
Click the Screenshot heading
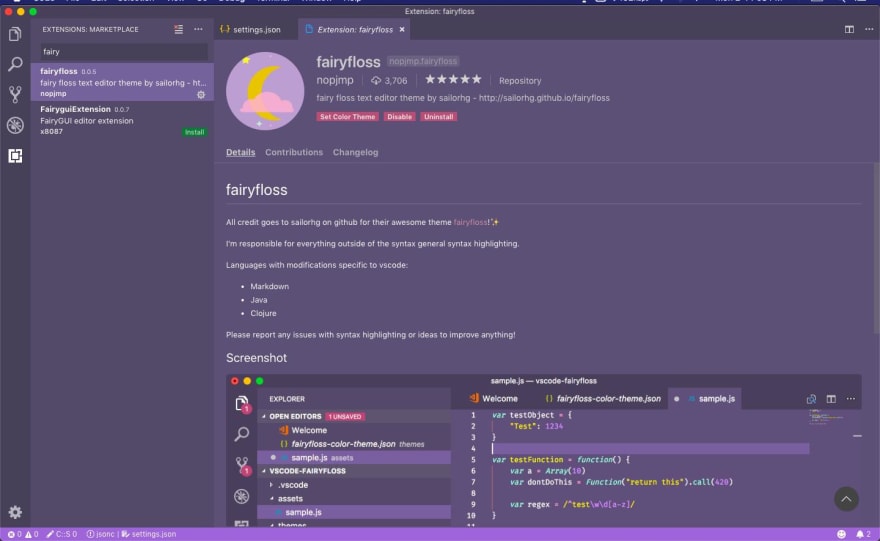(x=256, y=358)
